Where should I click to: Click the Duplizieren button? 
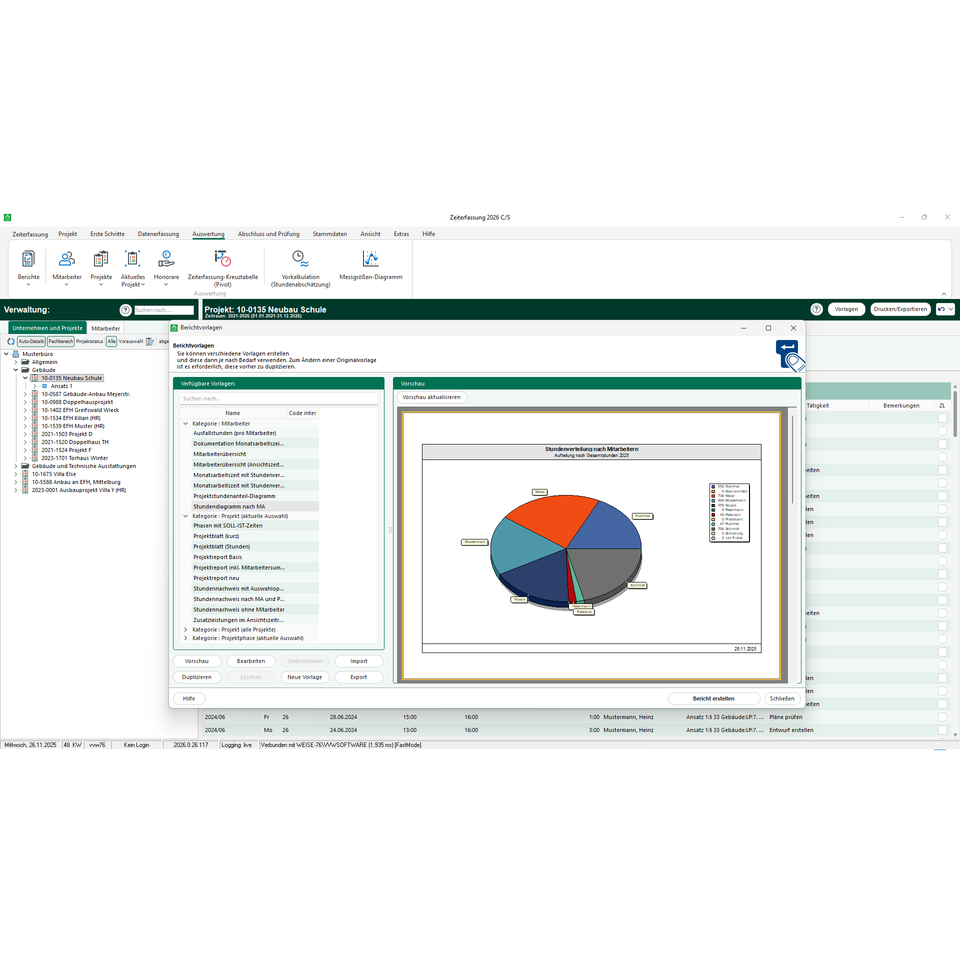tap(197, 677)
